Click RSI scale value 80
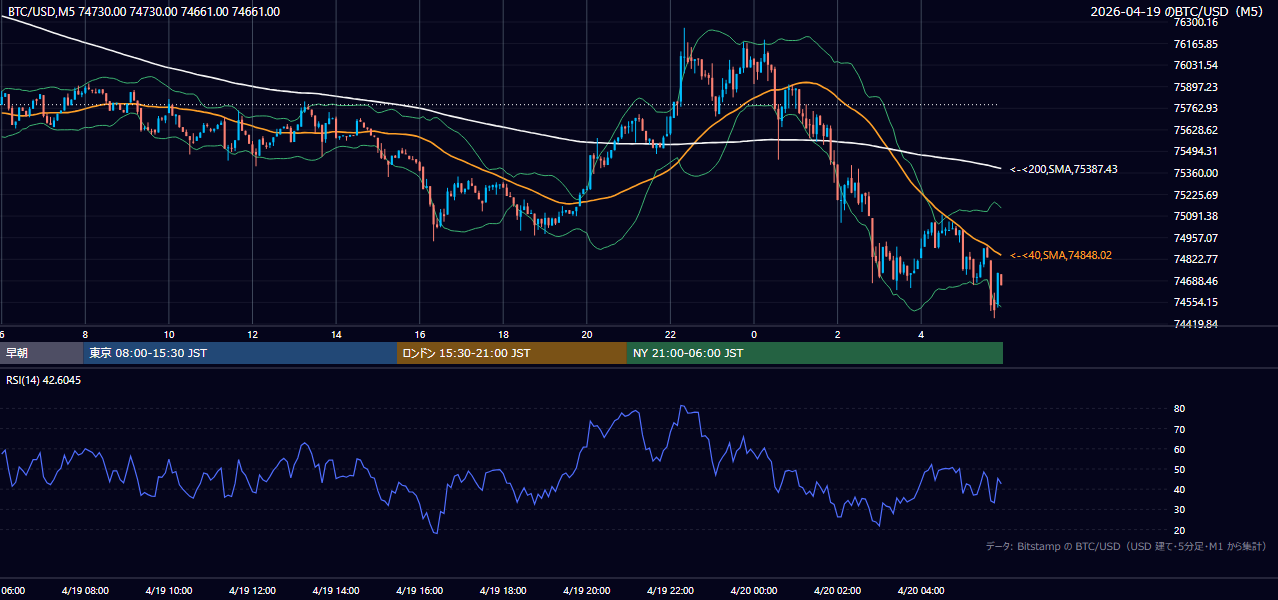This screenshot has height=600, width=1278. [x=1179, y=409]
